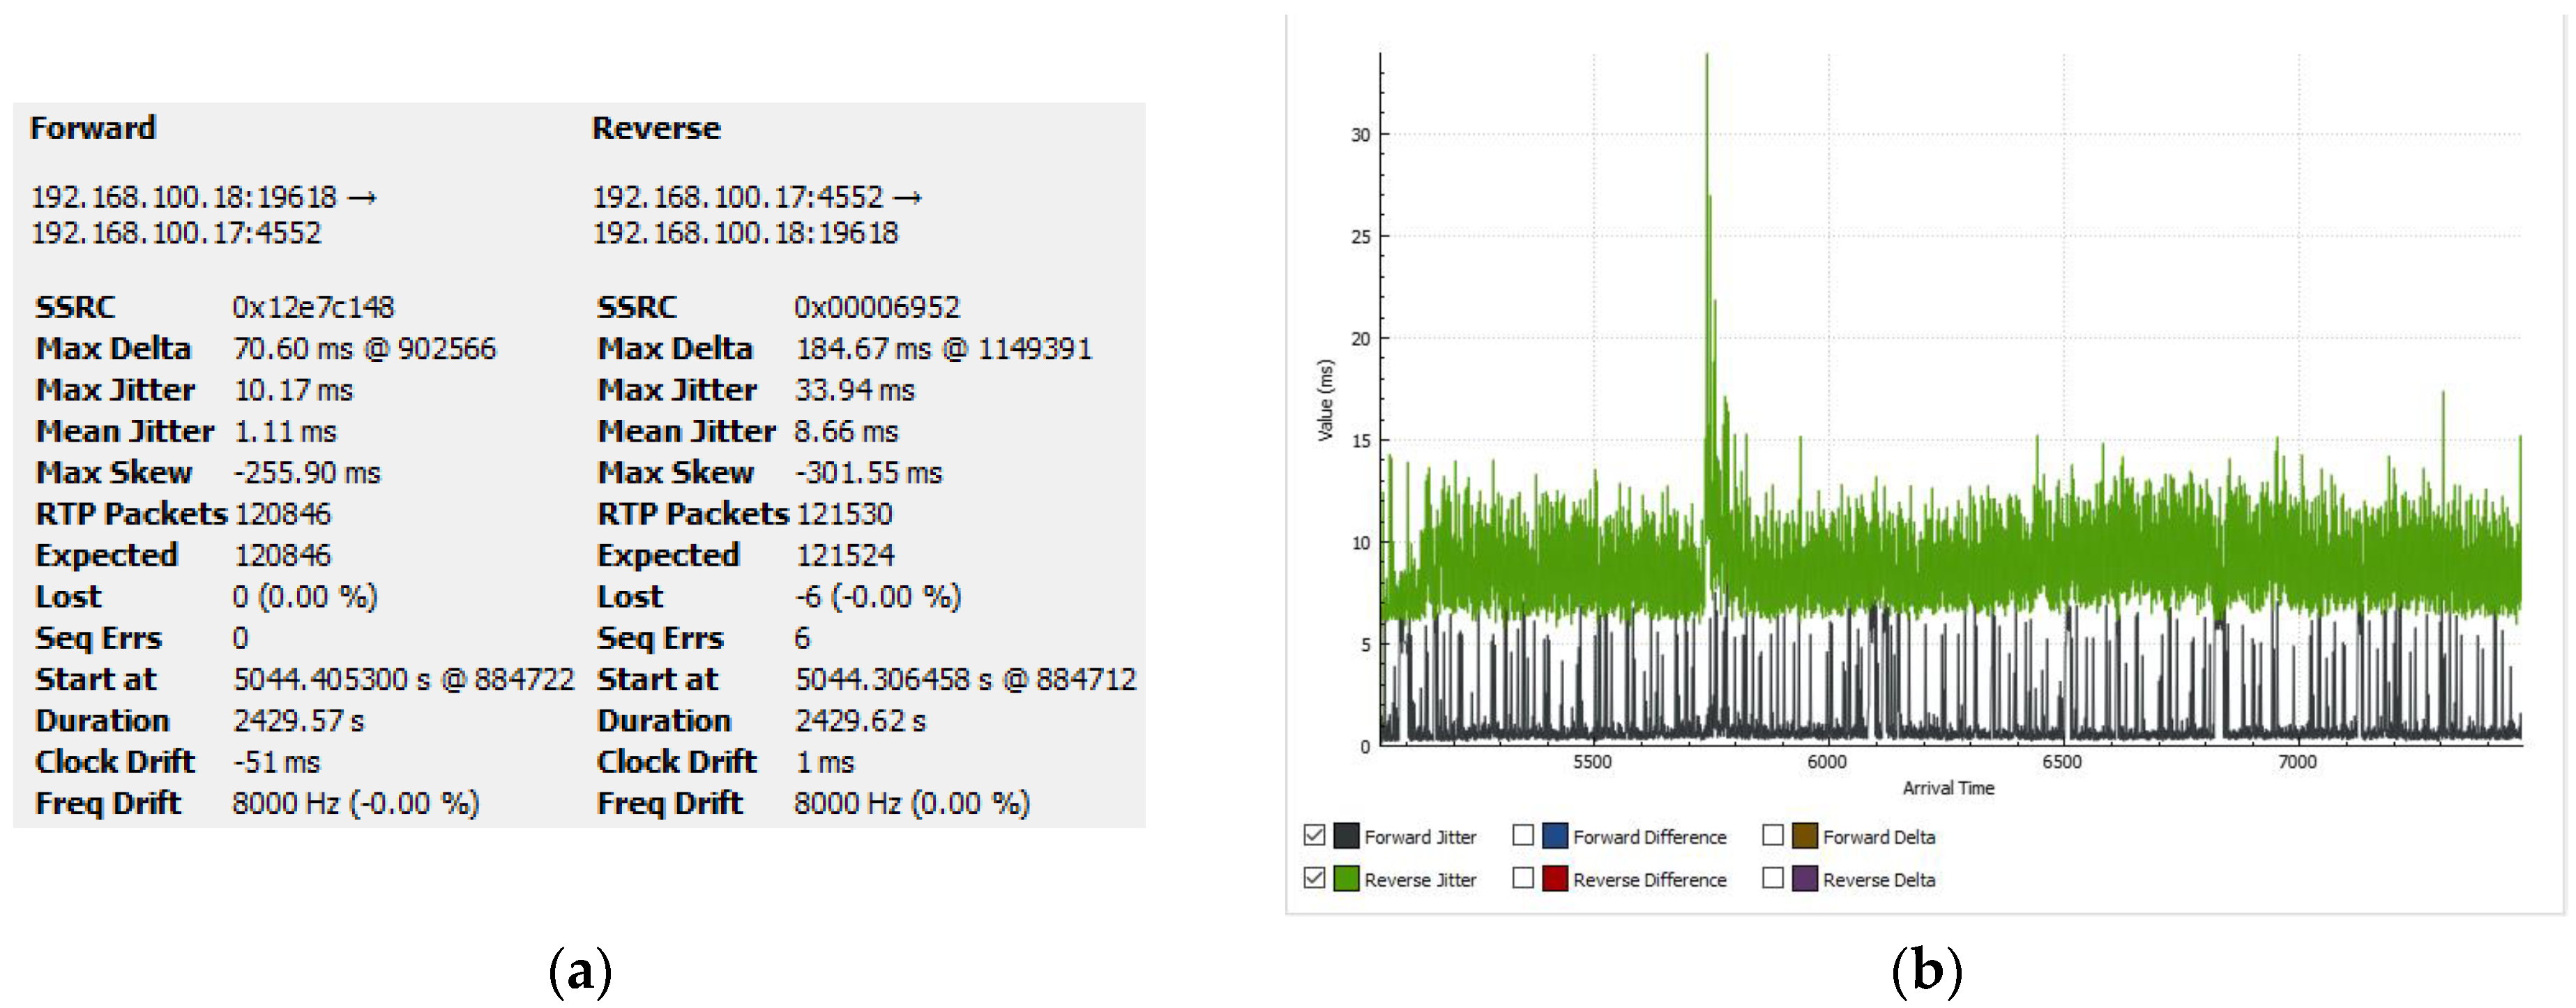Enable the Reverse Difference checkbox
This screenshot has height=1008, width=2576.
coord(1523,878)
